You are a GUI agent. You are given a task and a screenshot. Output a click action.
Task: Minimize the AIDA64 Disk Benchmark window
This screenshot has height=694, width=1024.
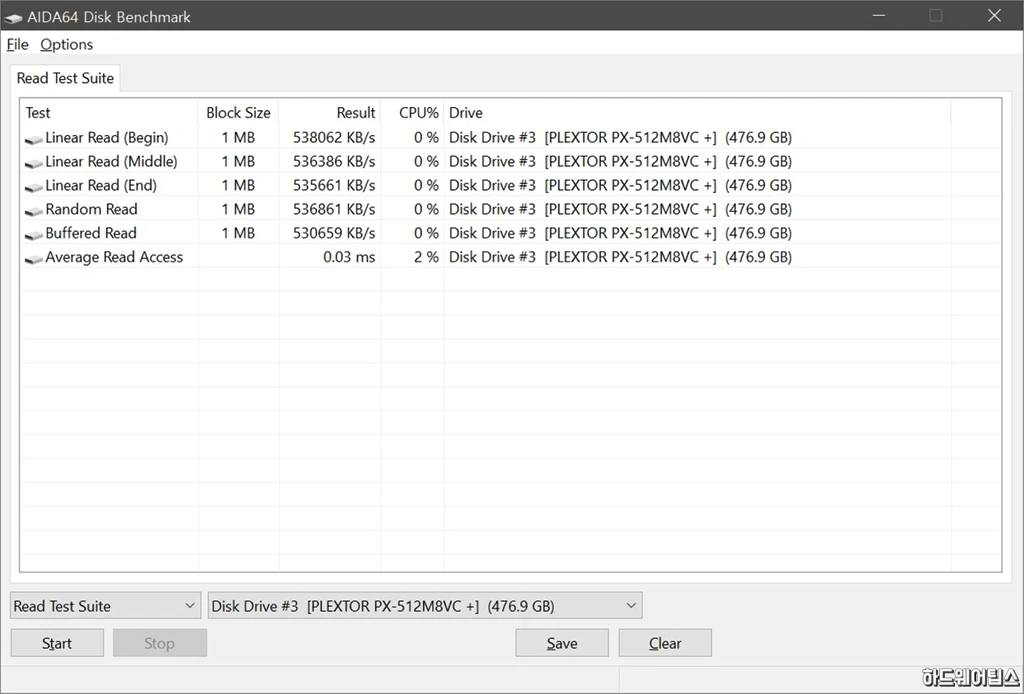point(879,15)
